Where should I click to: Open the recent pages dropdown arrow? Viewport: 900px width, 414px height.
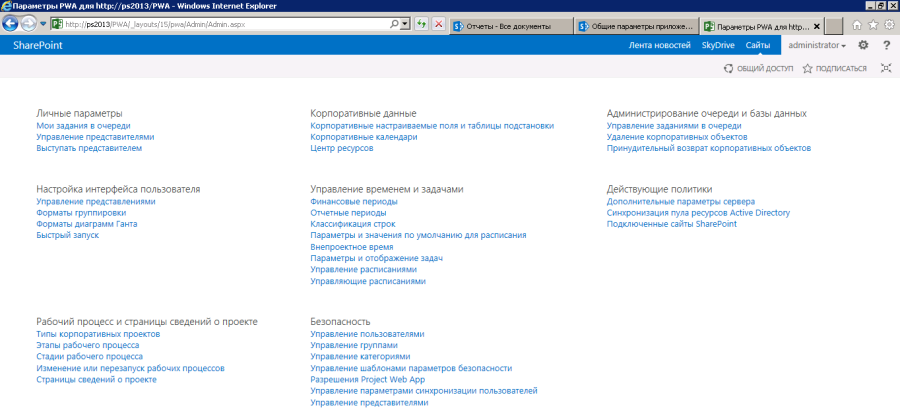pos(42,25)
